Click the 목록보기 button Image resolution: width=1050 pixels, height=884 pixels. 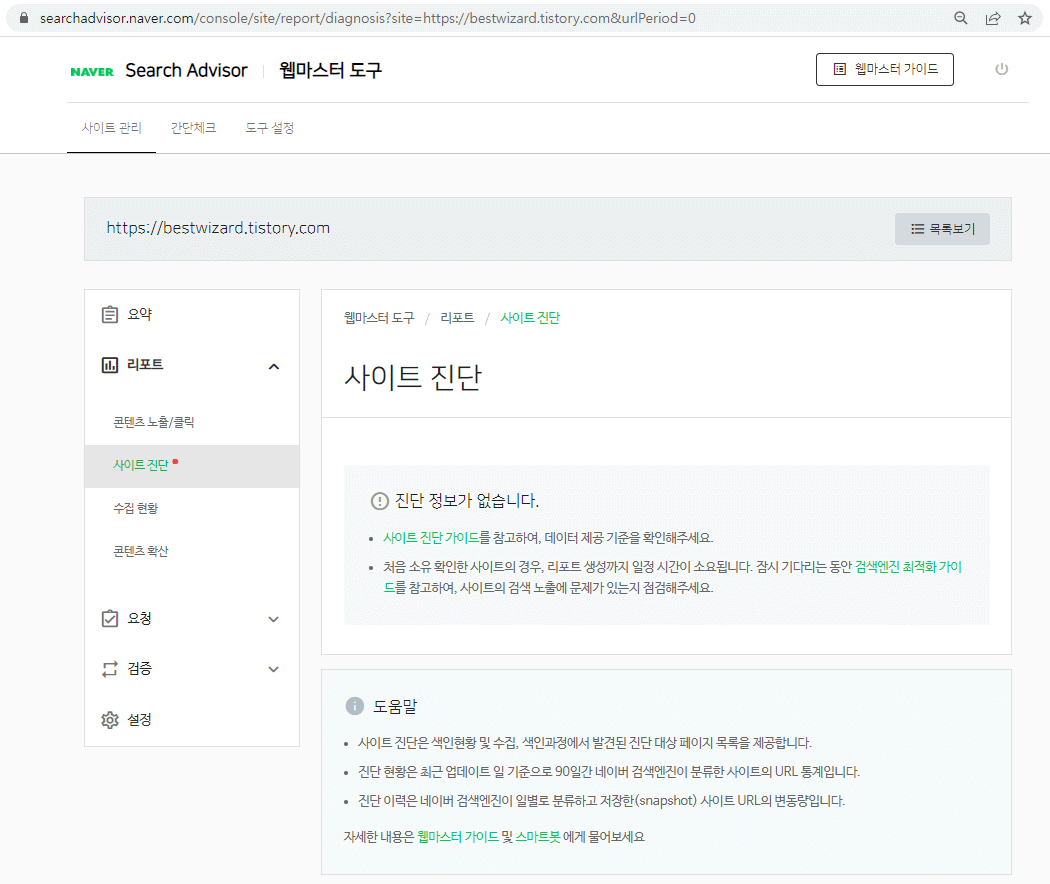click(941, 229)
